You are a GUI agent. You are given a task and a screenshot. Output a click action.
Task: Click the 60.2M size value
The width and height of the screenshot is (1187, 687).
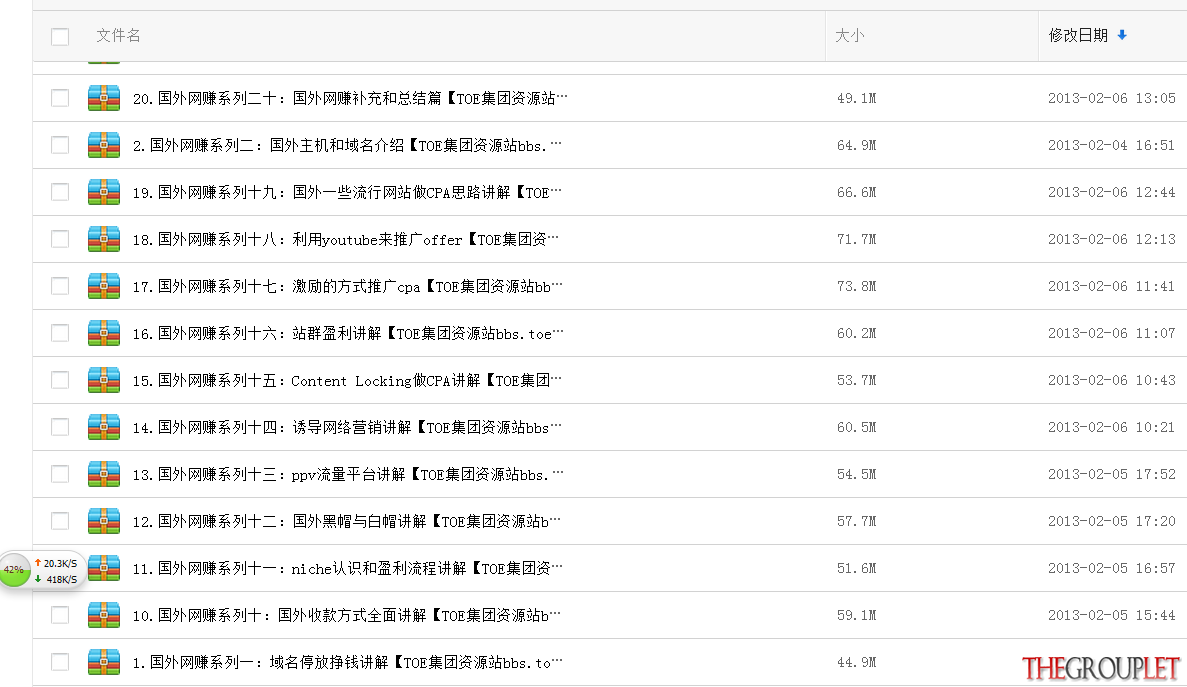tap(856, 333)
